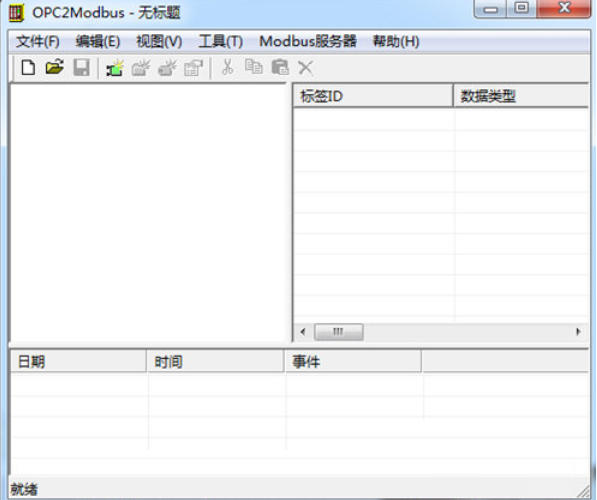
Task: Click the 就绪 status bar text
Action: pos(24,489)
